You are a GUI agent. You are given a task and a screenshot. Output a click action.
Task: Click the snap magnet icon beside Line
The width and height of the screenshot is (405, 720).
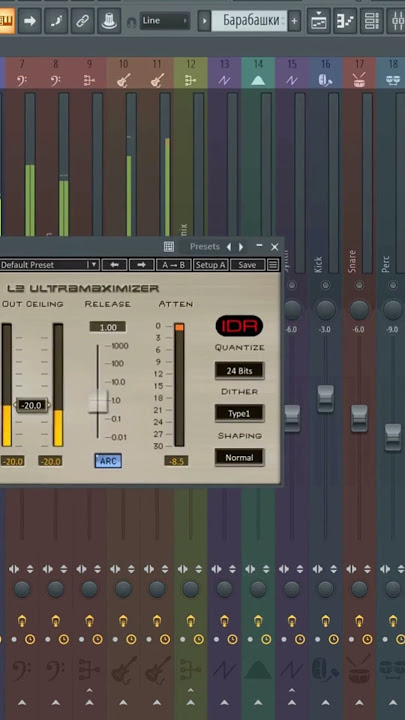132,22
